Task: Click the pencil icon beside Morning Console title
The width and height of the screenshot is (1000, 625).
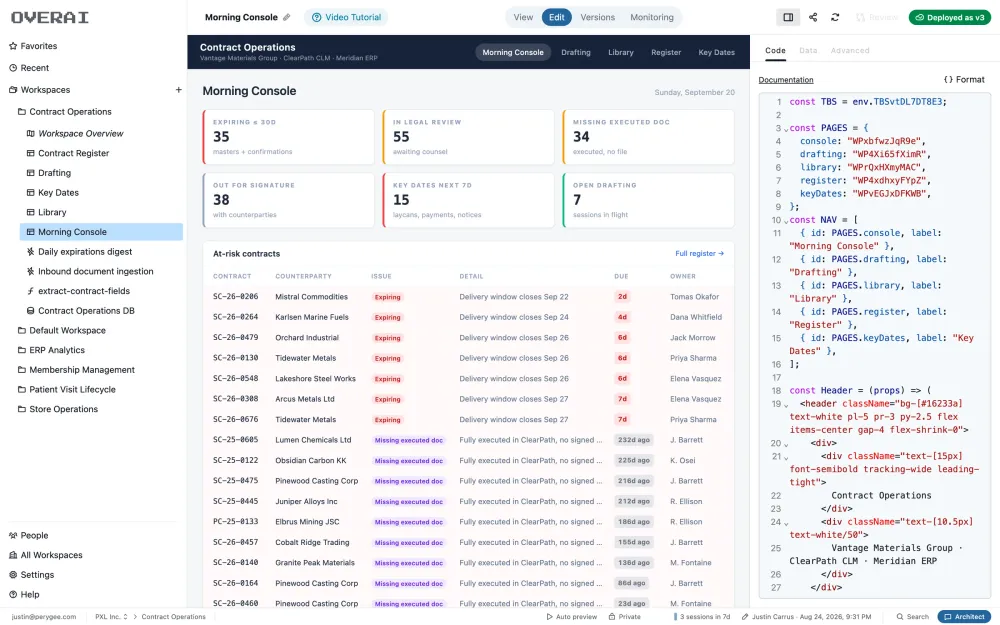Action: click(x=287, y=17)
